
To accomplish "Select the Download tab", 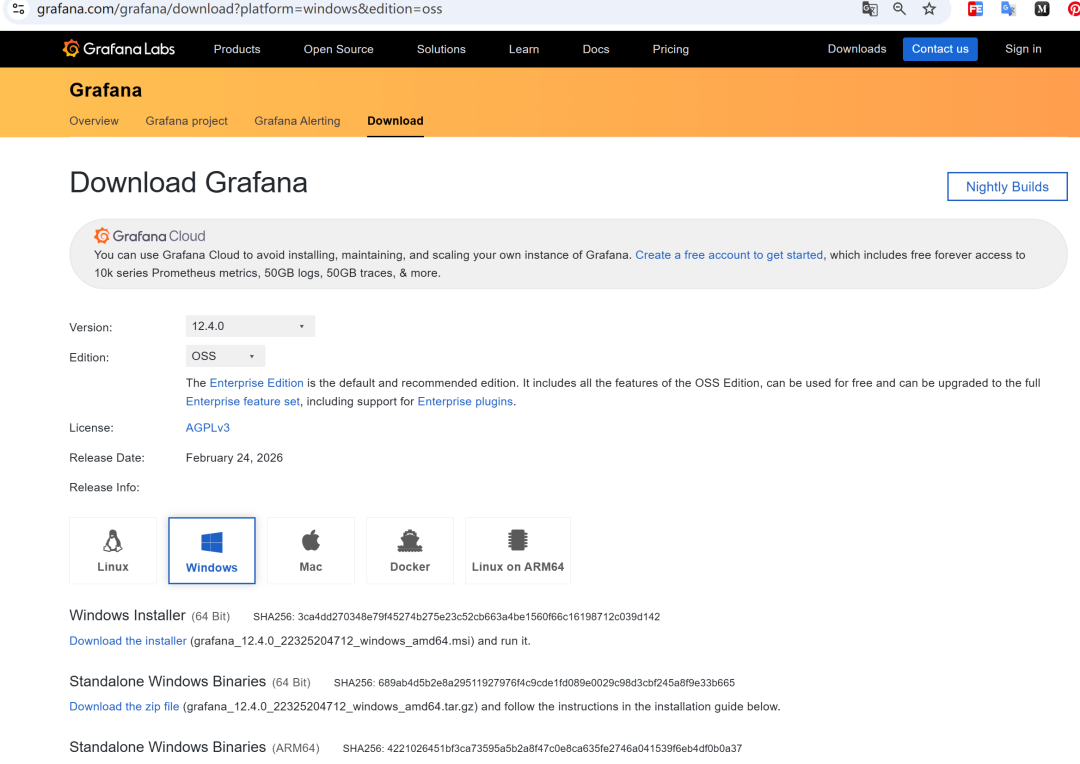I will point(395,121).
